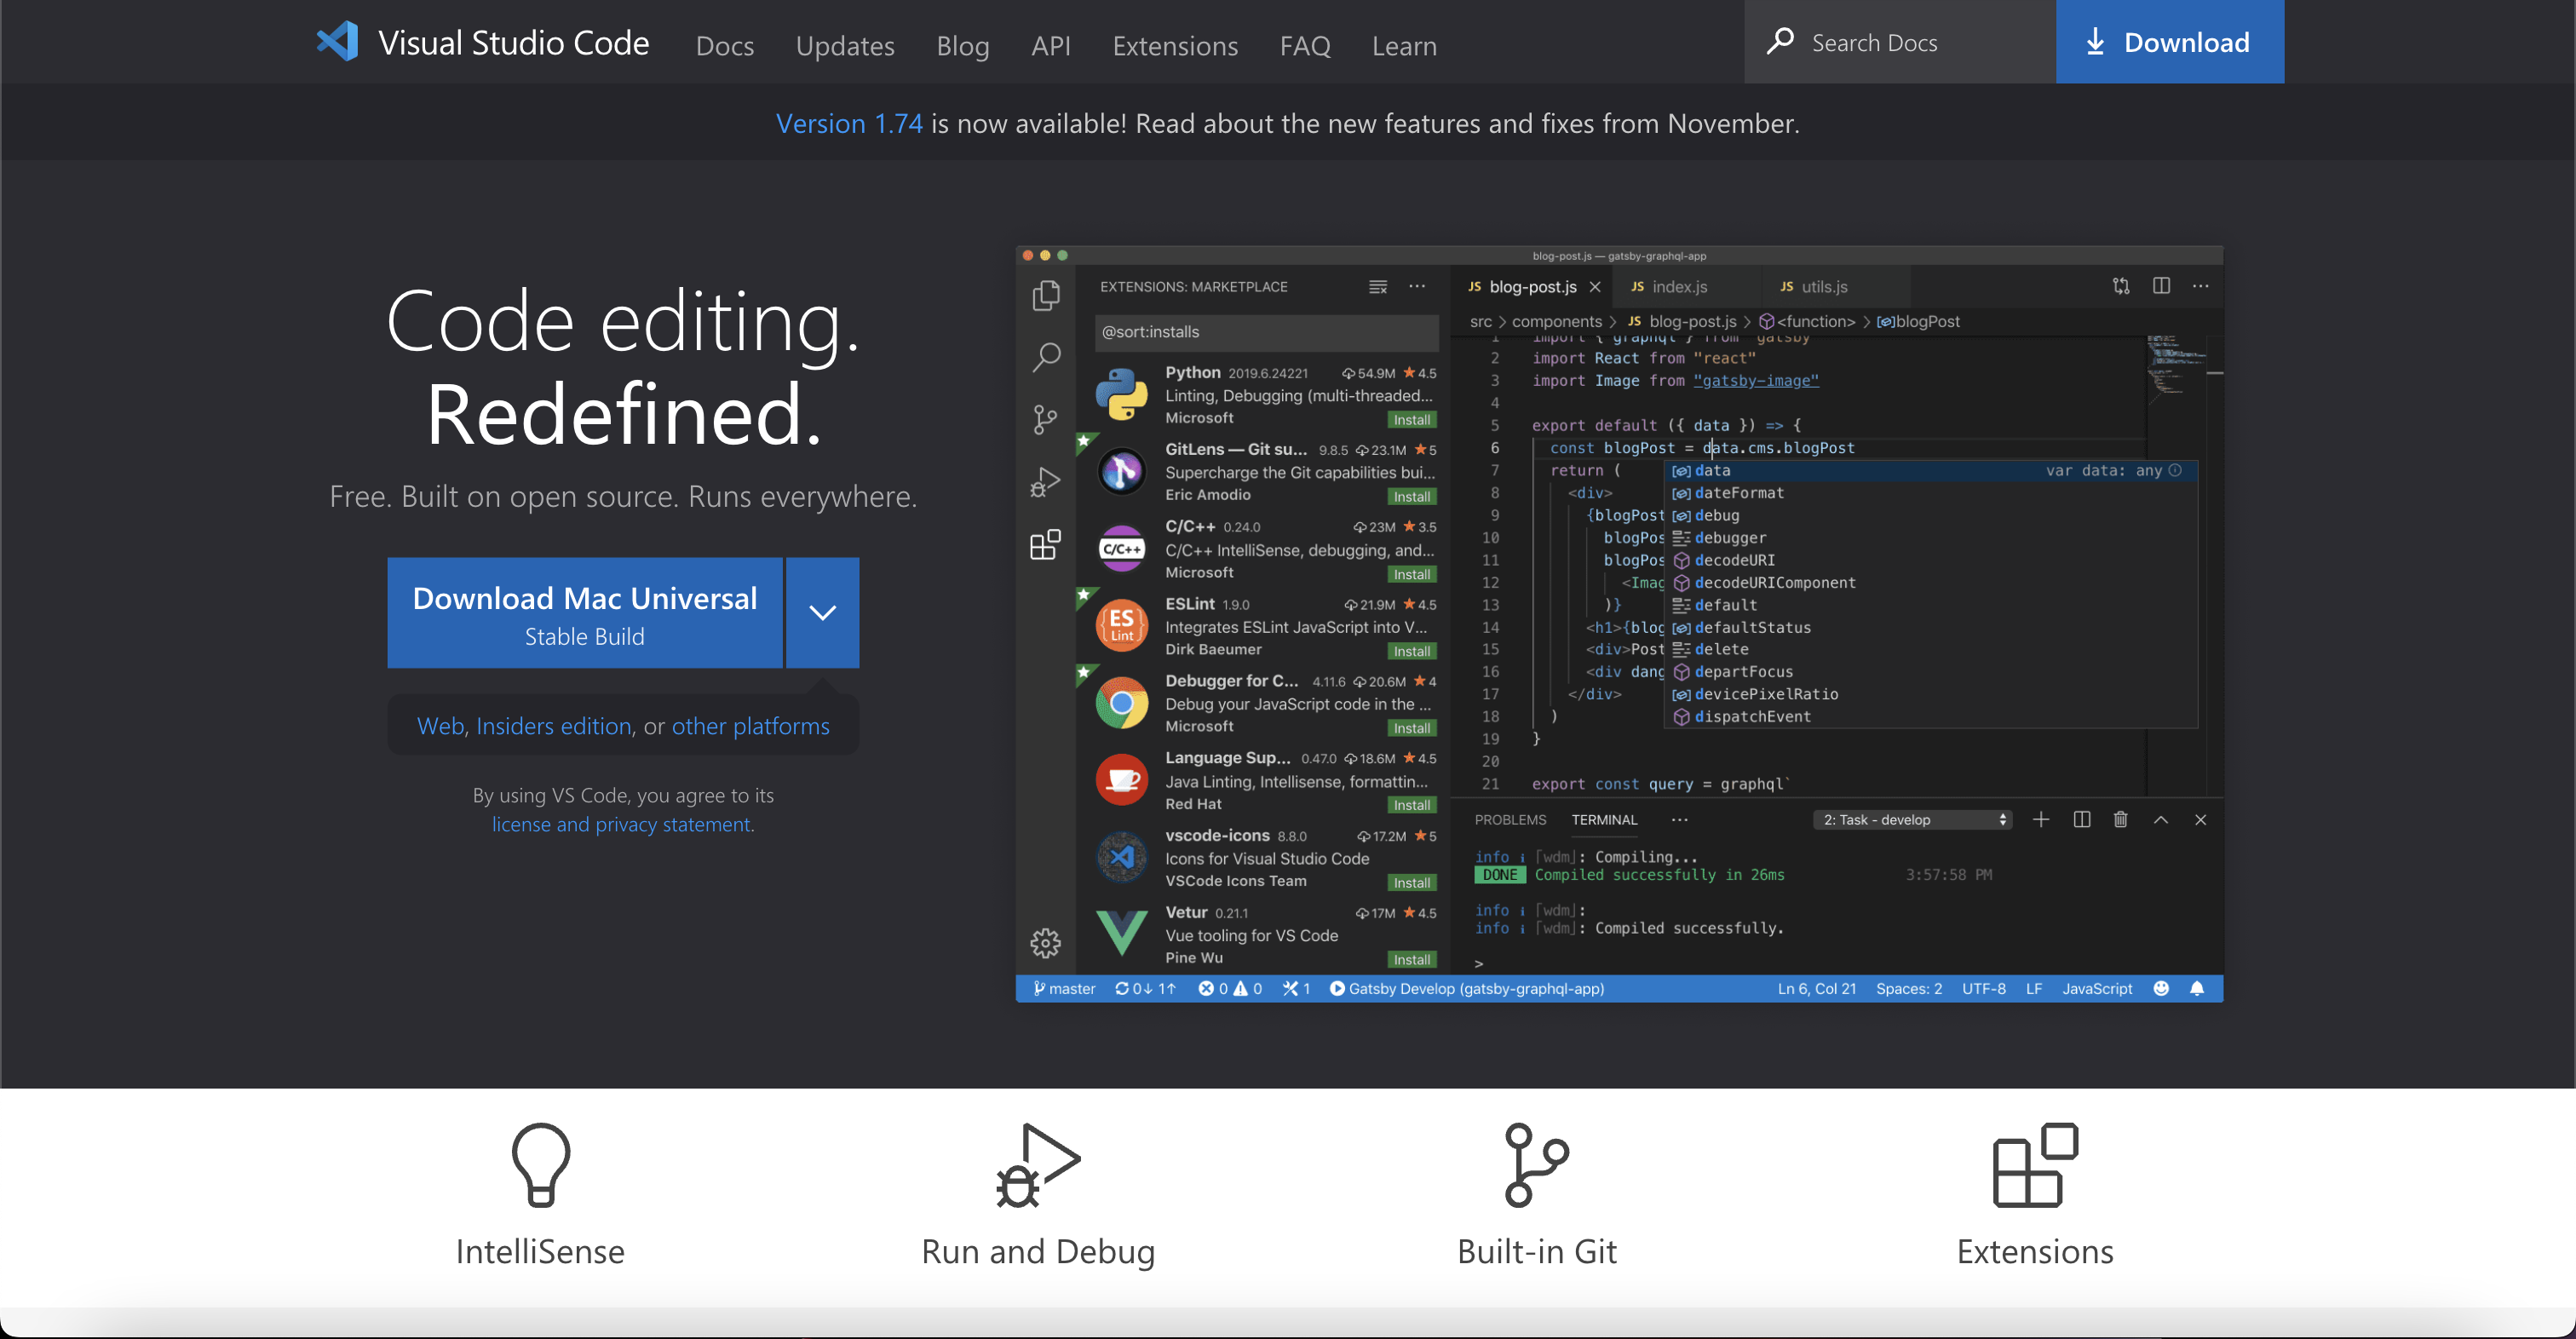Image resolution: width=2576 pixels, height=1339 pixels.
Task: Click Python extension logo in marketplace list
Action: point(1121,394)
